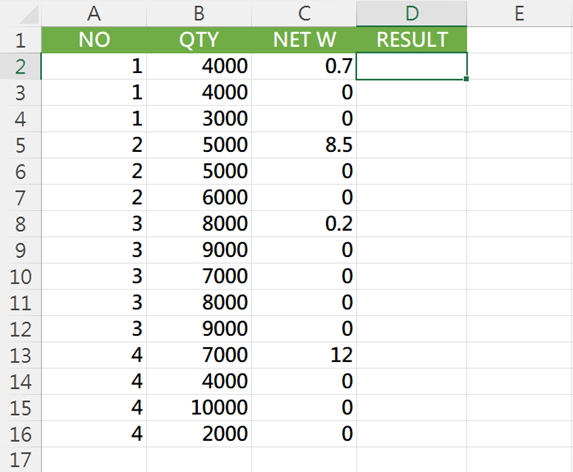Select column C header

pos(304,14)
